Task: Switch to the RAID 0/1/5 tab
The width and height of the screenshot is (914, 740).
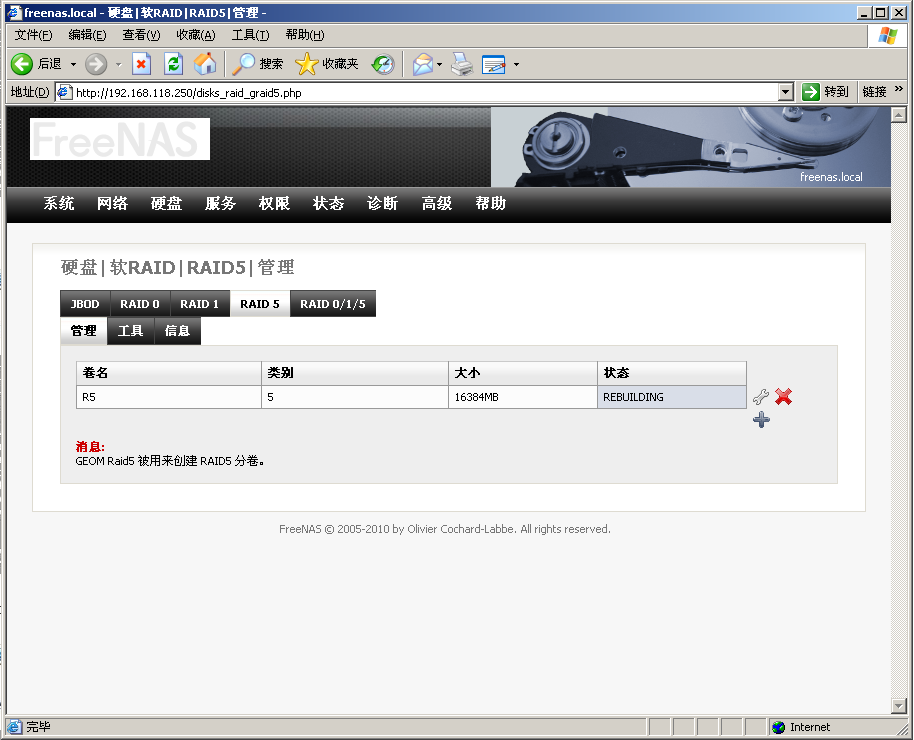Action: click(333, 304)
